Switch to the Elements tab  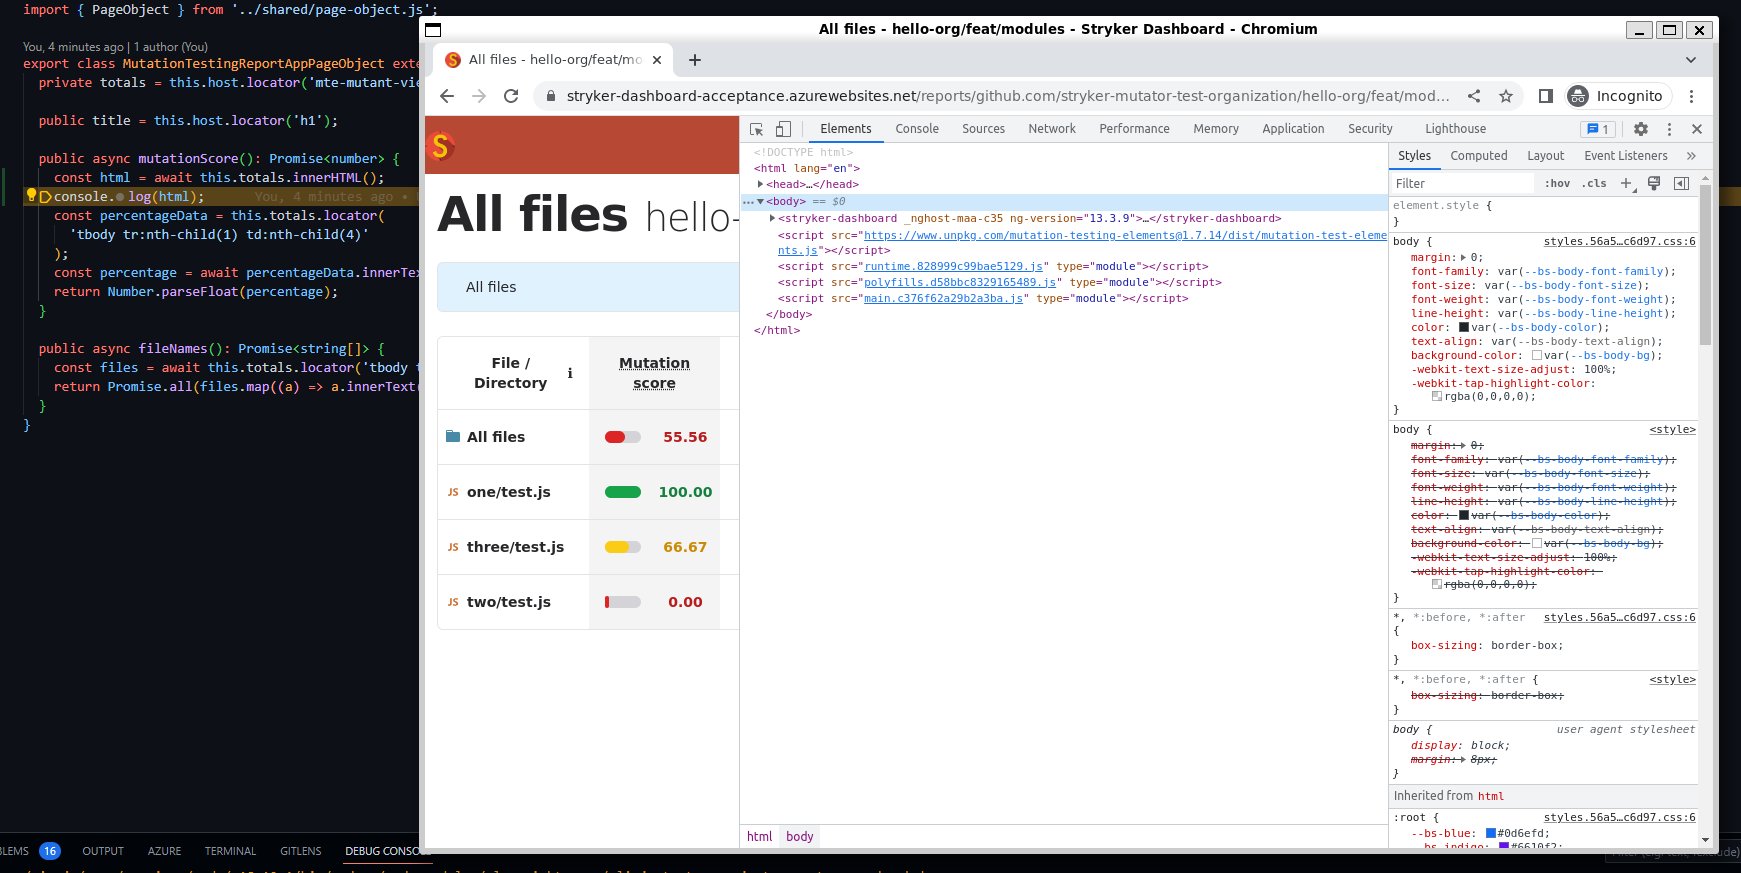click(x=846, y=129)
